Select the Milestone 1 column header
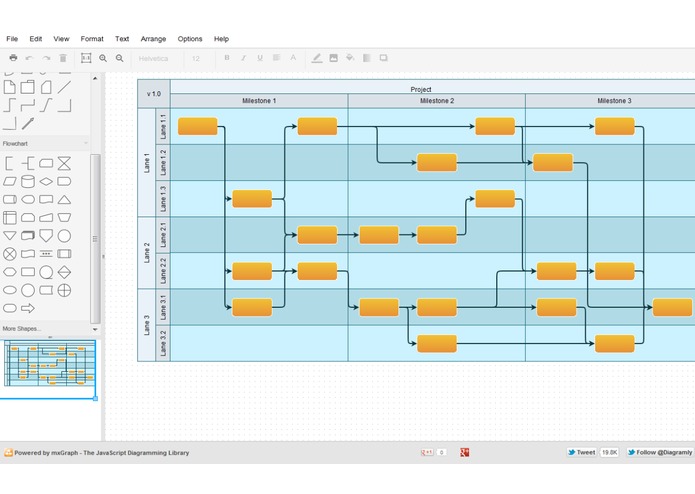The image size is (695, 494). coord(259,101)
